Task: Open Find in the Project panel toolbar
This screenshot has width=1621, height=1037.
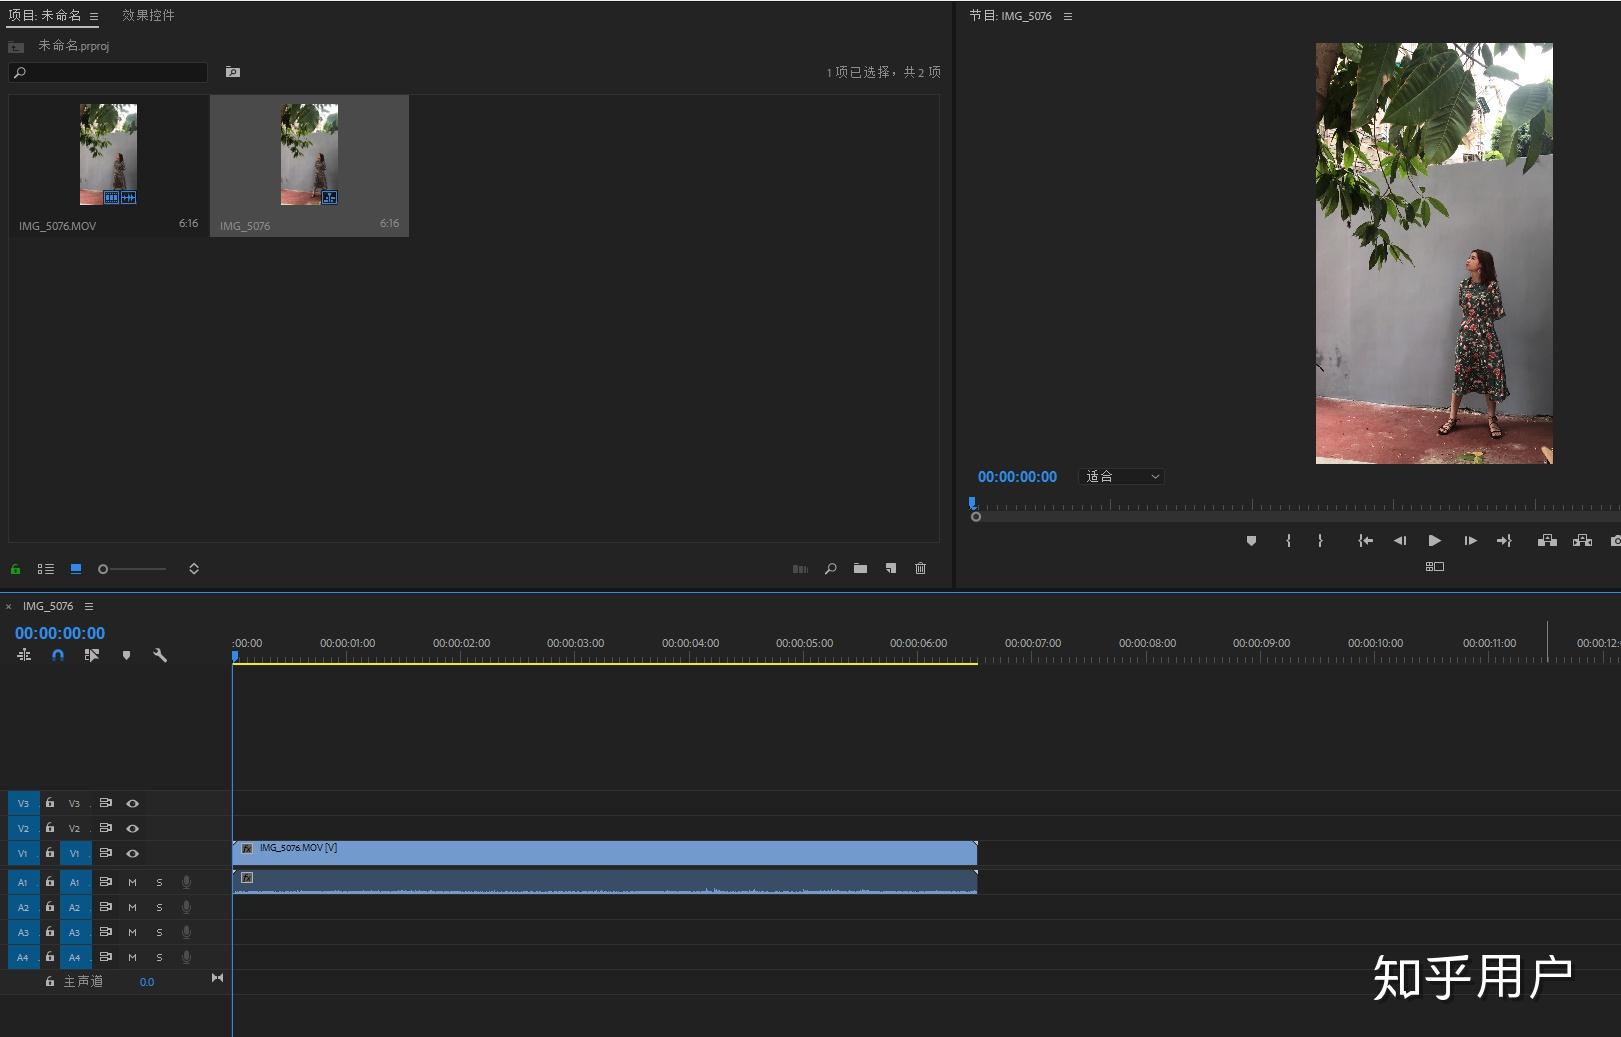Action: [x=830, y=569]
